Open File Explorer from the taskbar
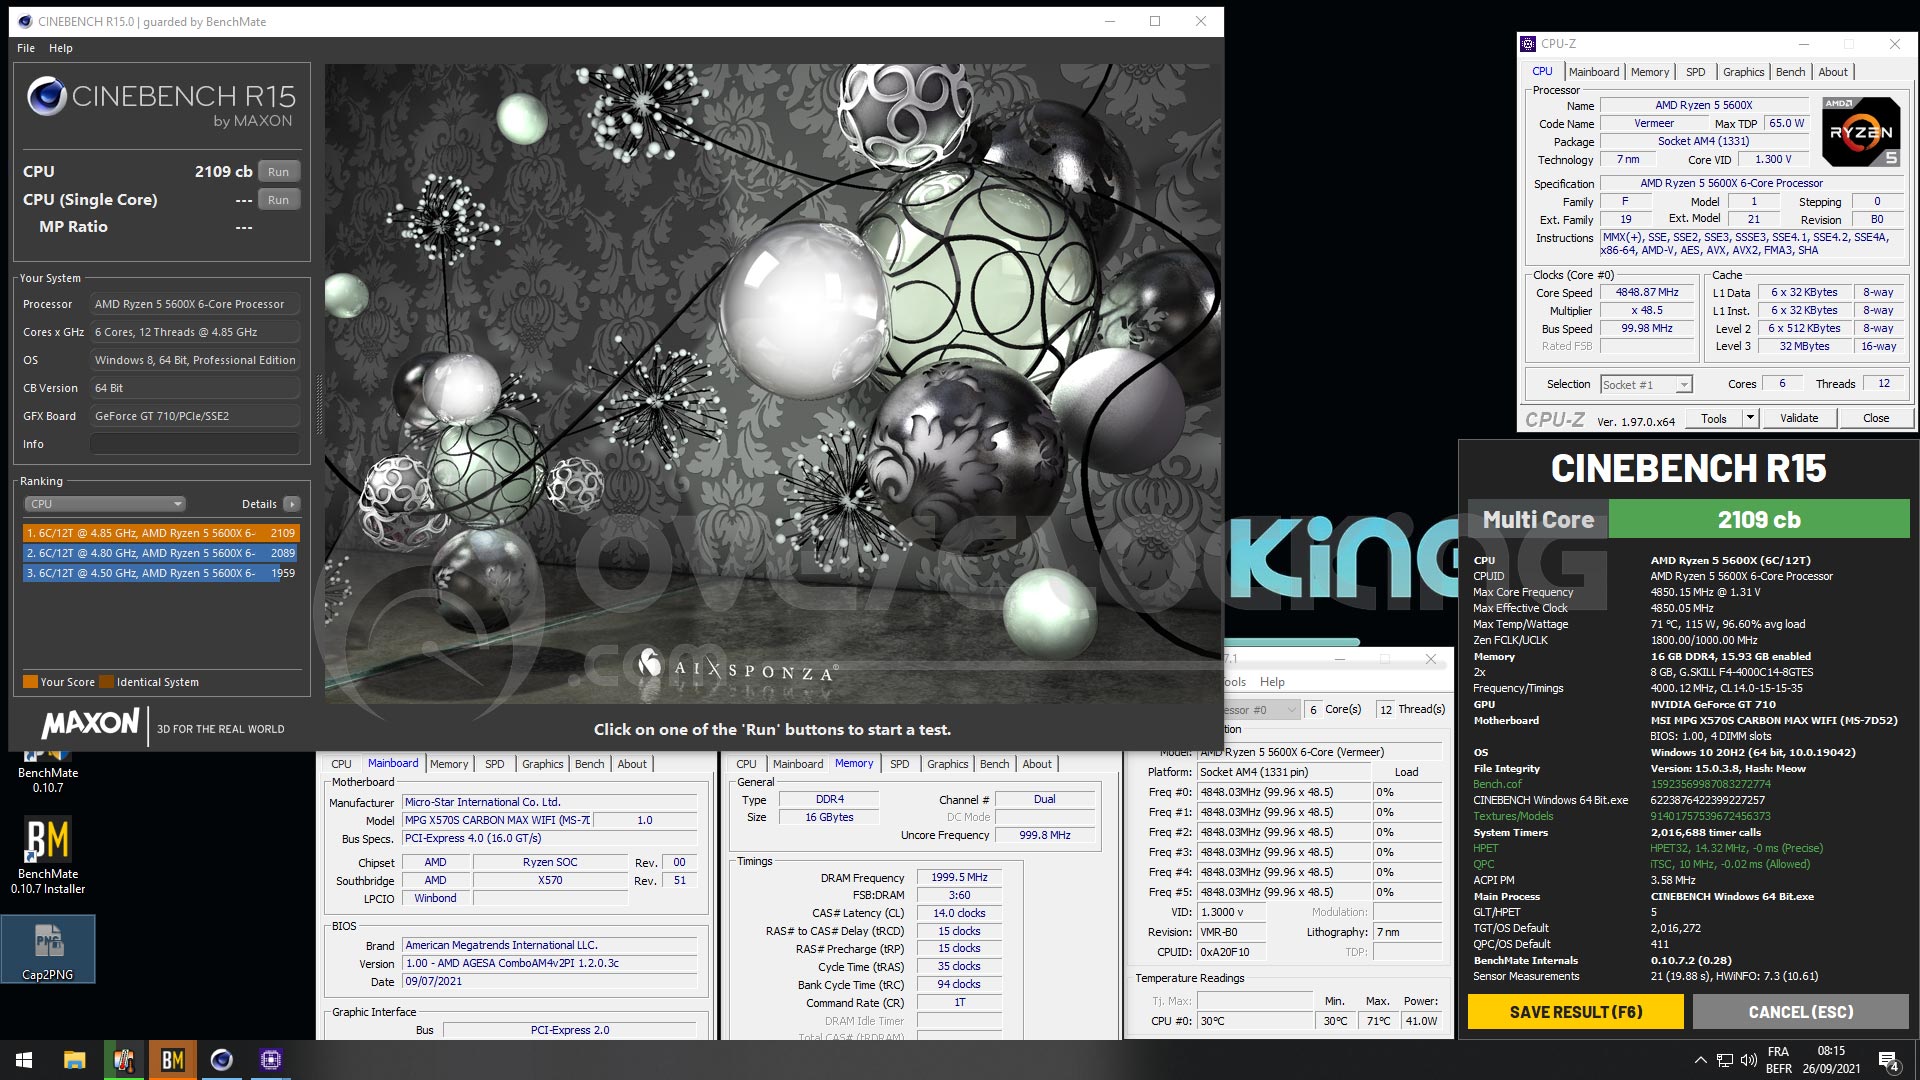 tap(75, 1060)
